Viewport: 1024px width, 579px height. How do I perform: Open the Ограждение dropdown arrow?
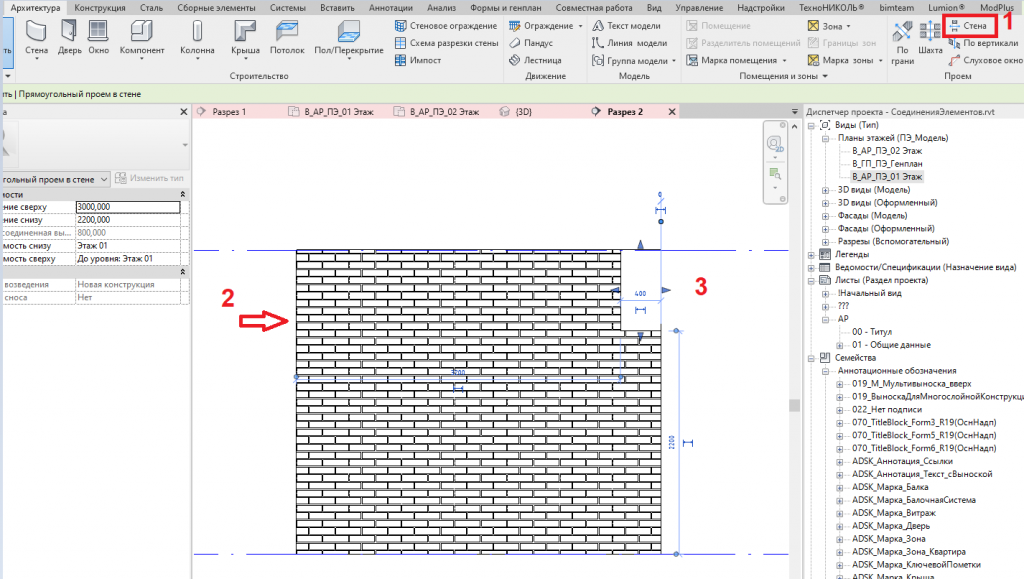pyautogui.click(x=580, y=26)
